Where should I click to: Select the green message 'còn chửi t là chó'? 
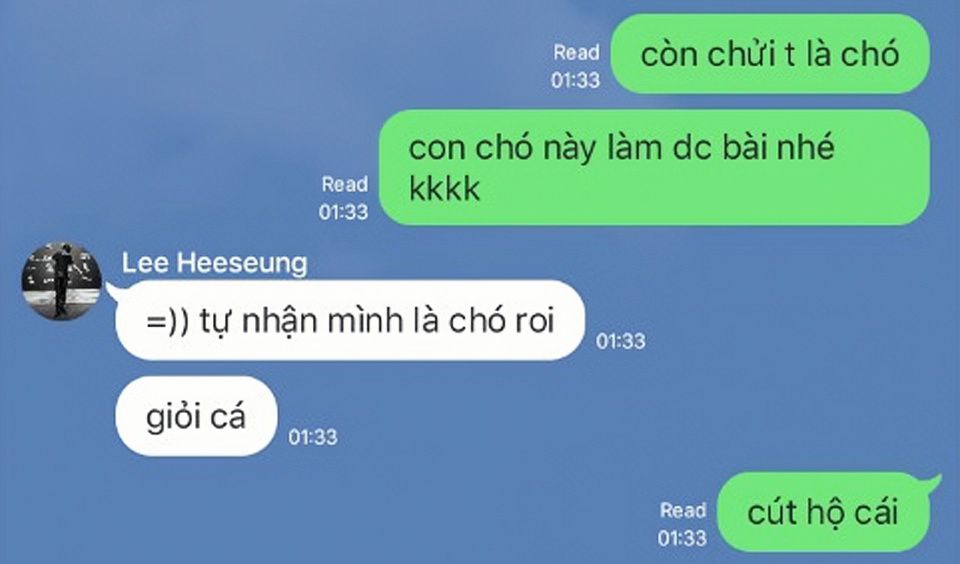[x=770, y=54]
